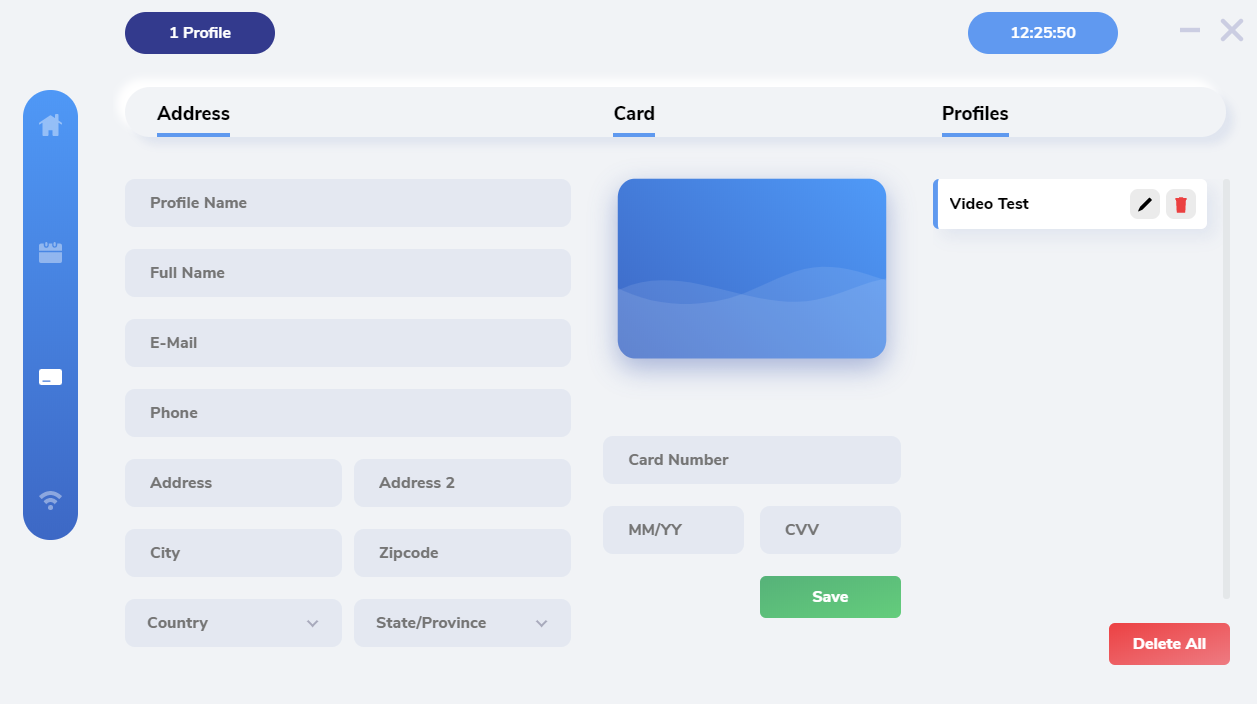Focus the Profile Name field

coord(347,203)
